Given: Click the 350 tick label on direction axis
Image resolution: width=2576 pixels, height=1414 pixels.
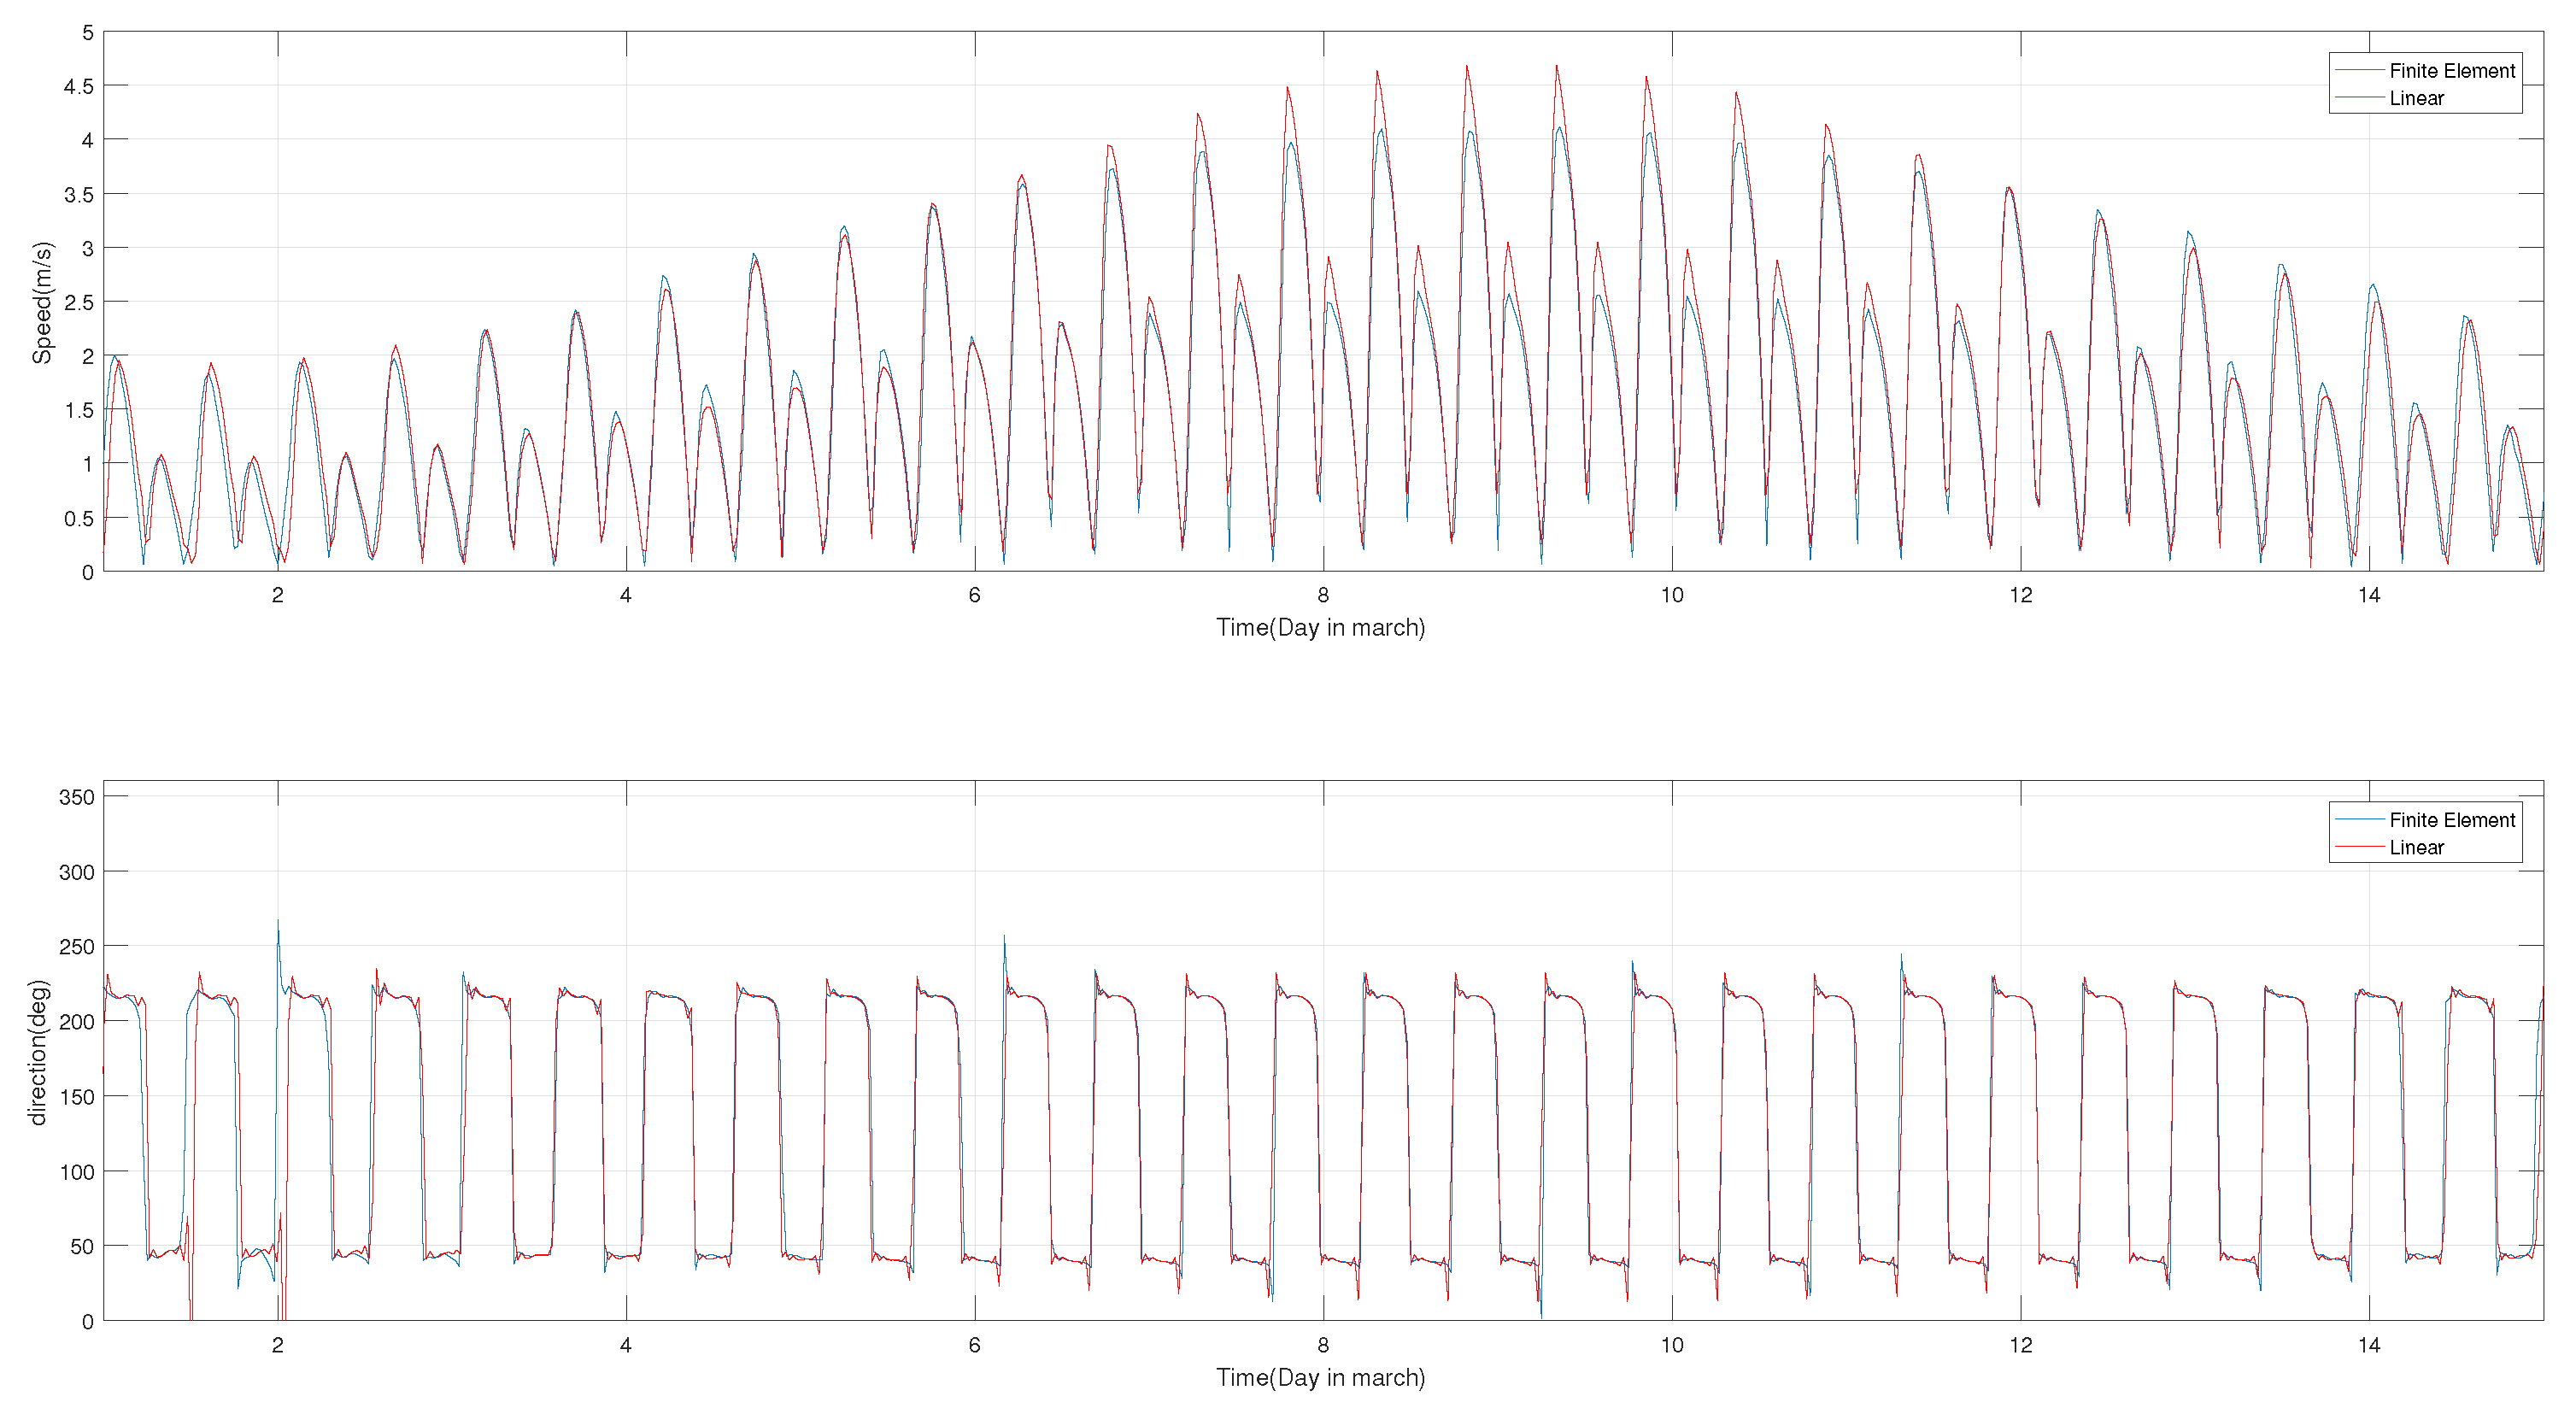Looking at the screenshot, I should tap(77, 798).
